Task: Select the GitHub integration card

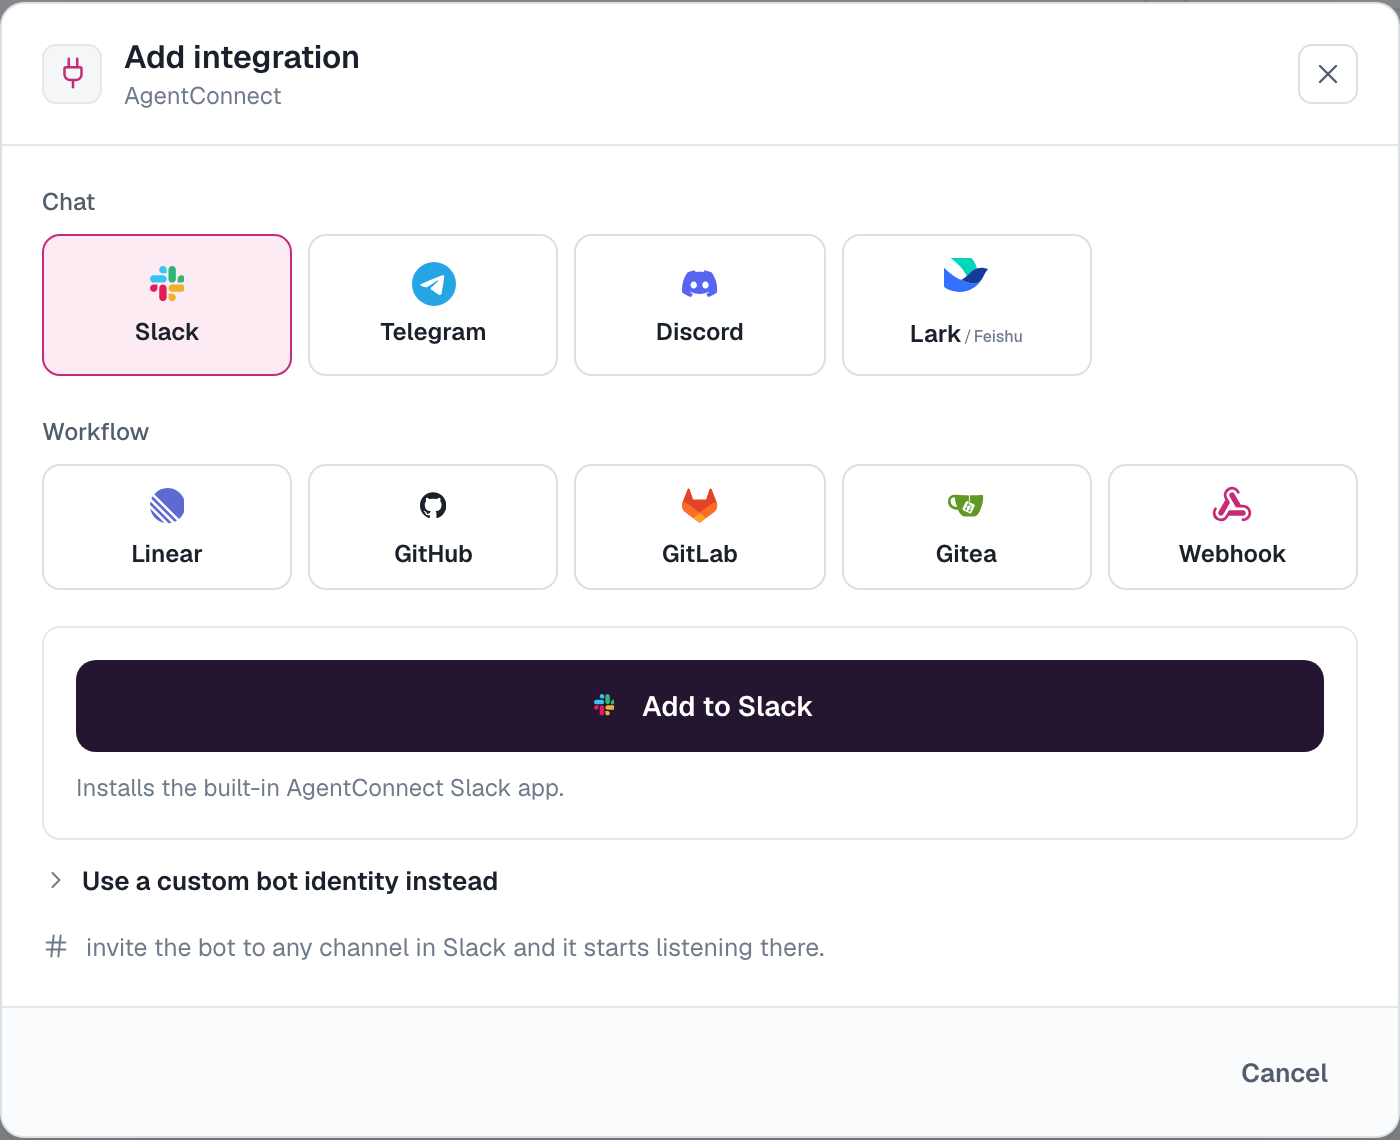Action: [x=433, y=527]
